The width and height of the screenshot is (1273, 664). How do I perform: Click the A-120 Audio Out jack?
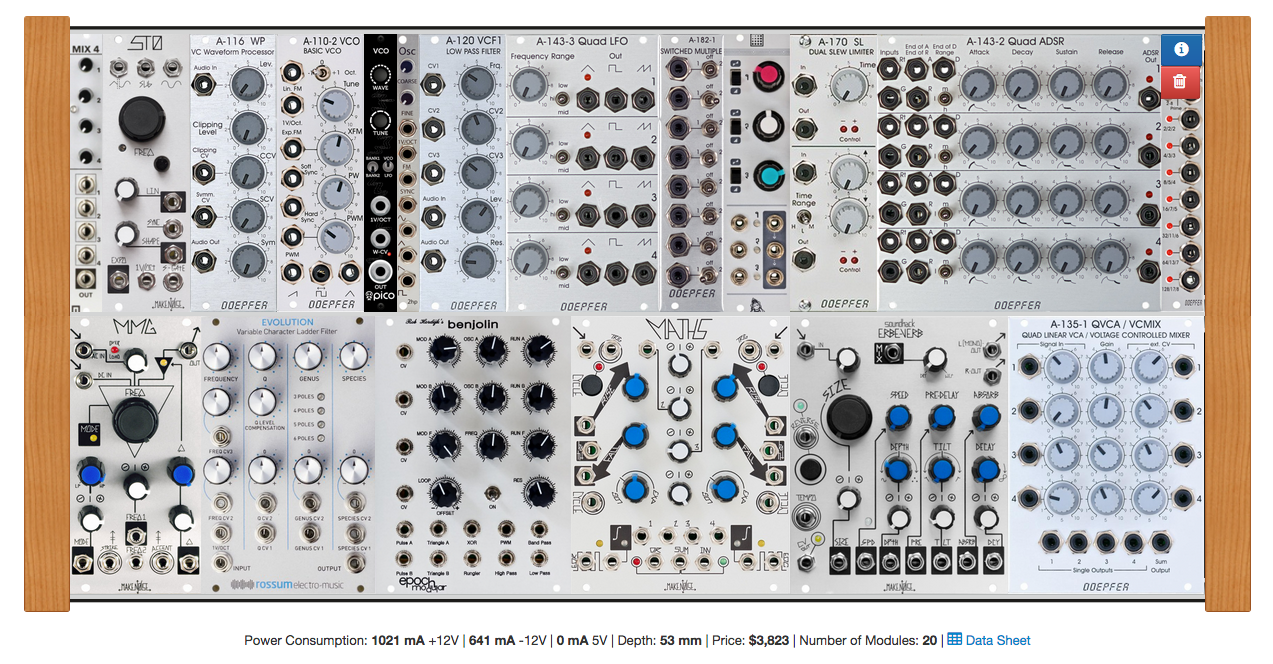(x=433, y=259)
